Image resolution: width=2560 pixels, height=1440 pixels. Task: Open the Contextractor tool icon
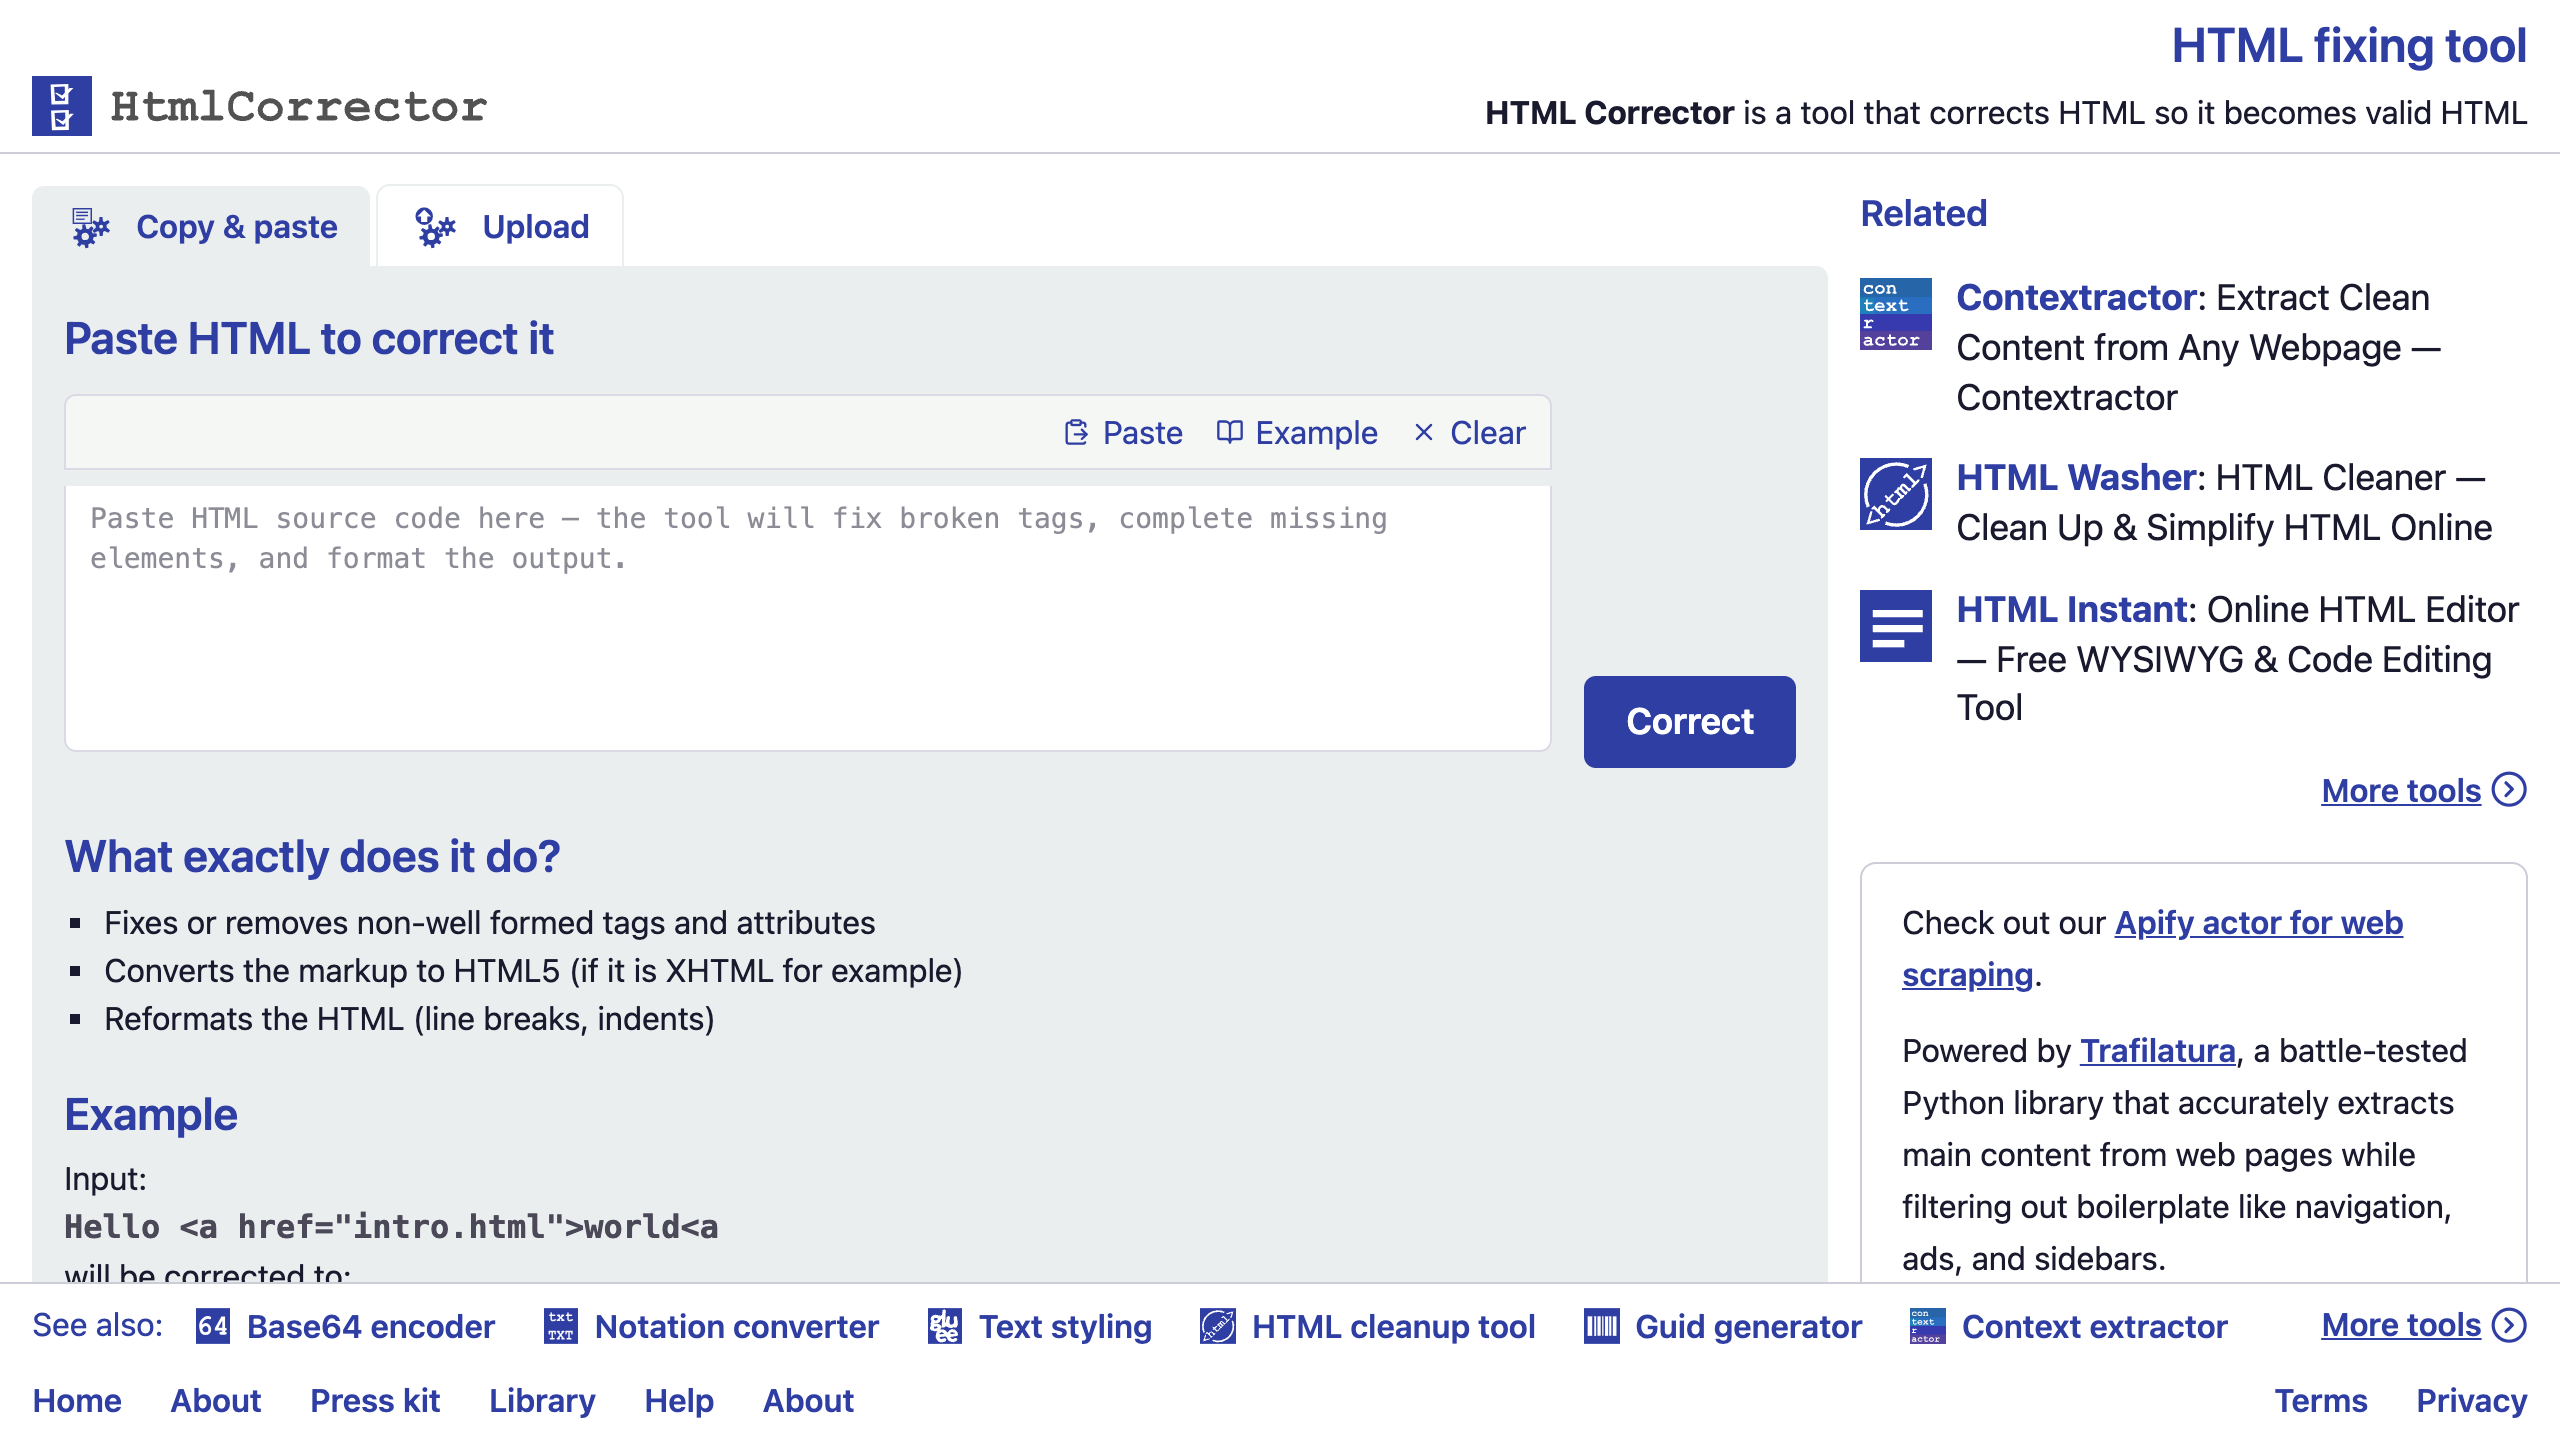tap(1895, 314)
